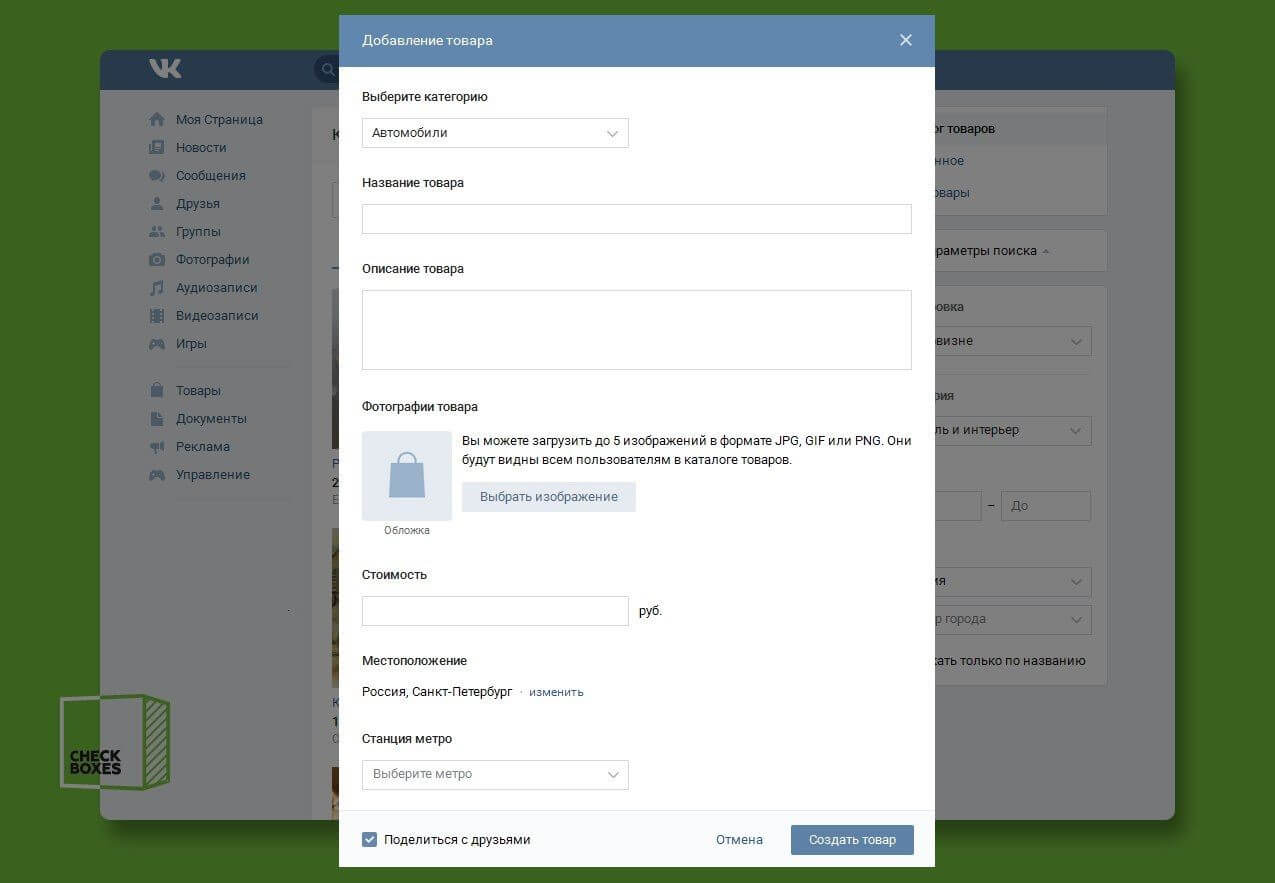Open Документы in the left menu
This screenshot has width=1275, height=883.
(211, 419)
